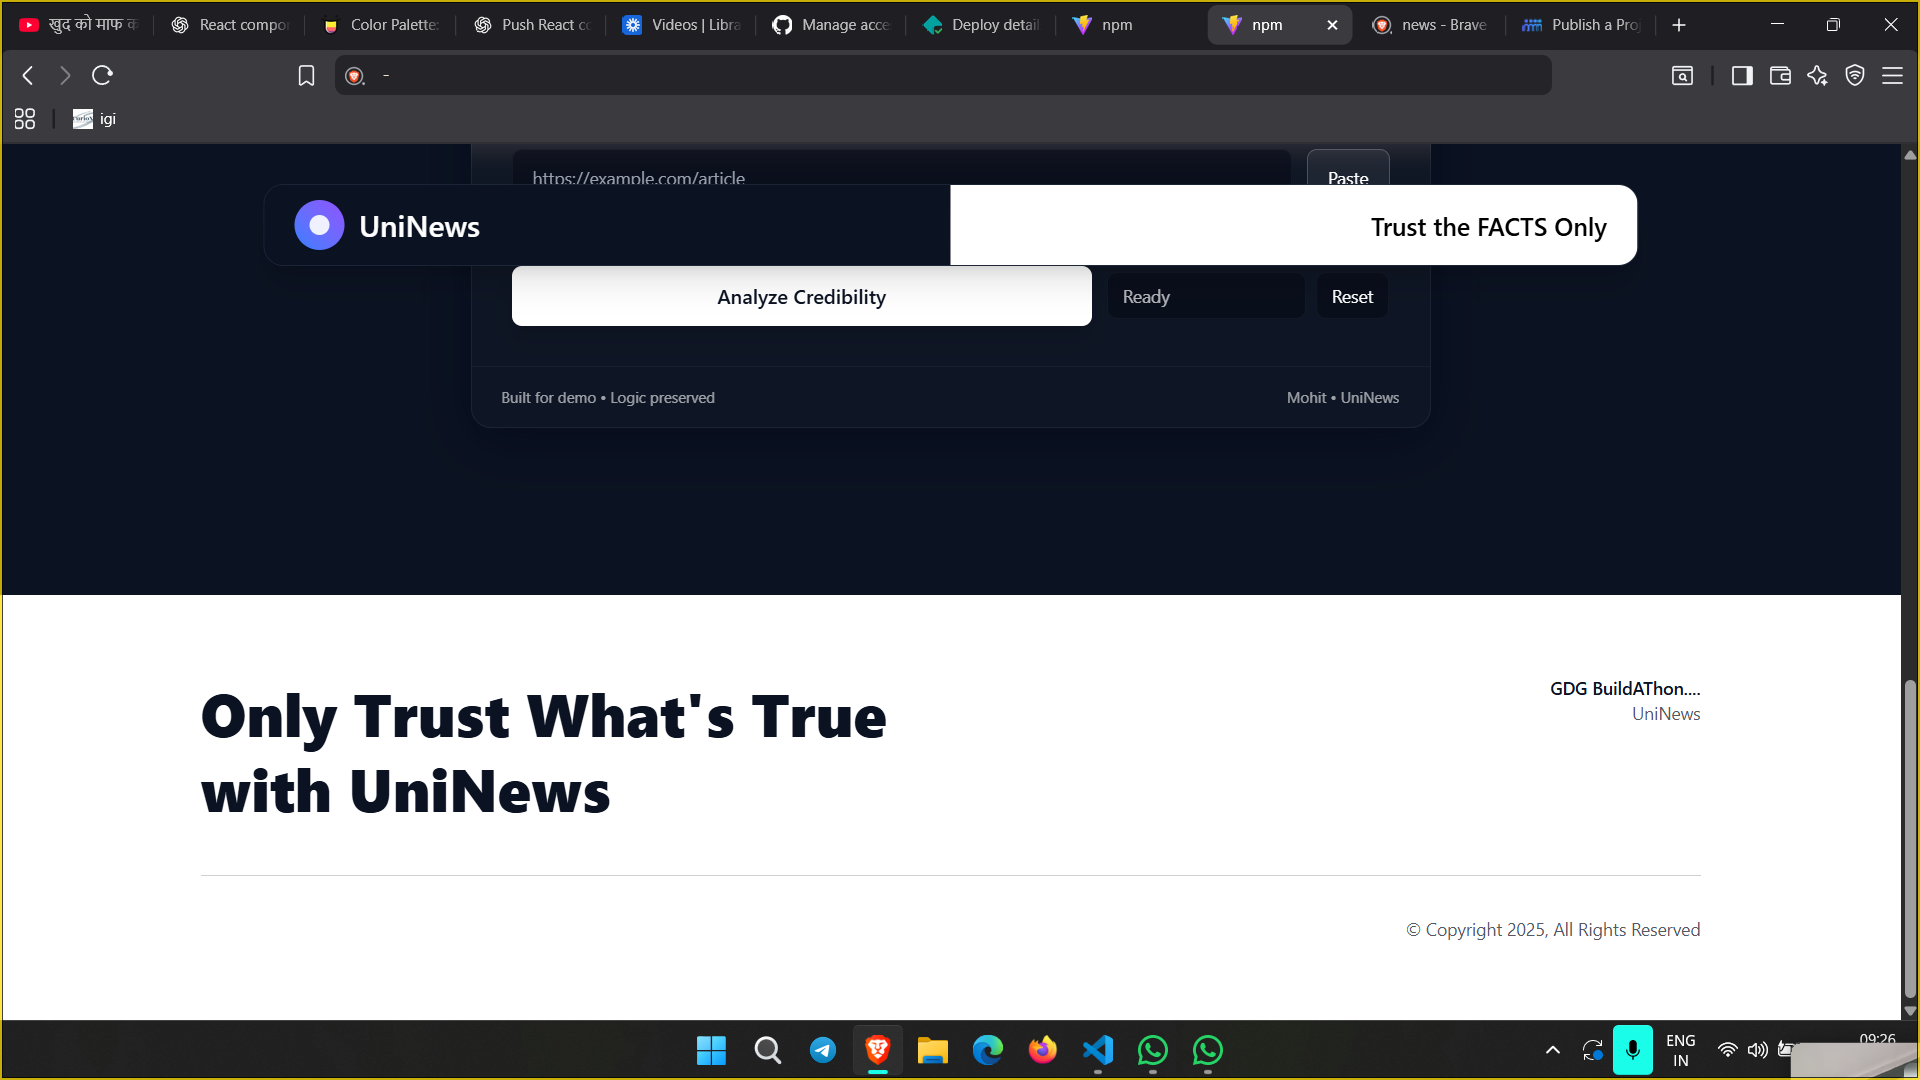This screenshot has height=1080, width=1920.
Task: Open Brave Wallet icon in toolbar
Action: click(x=1780, y=76)
